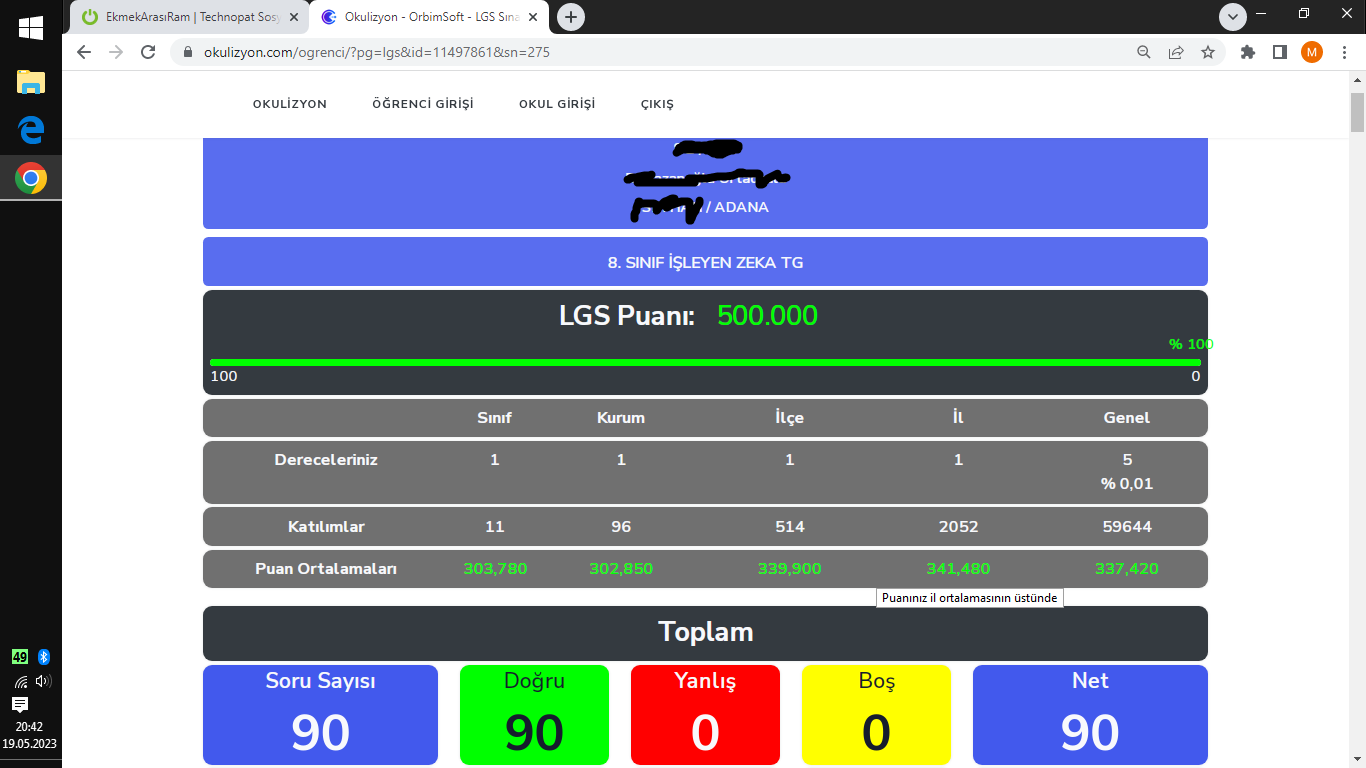Screen dimensions: 1366x768
Task: Select the red Yanlış card
Action: [x=705, y=715]
